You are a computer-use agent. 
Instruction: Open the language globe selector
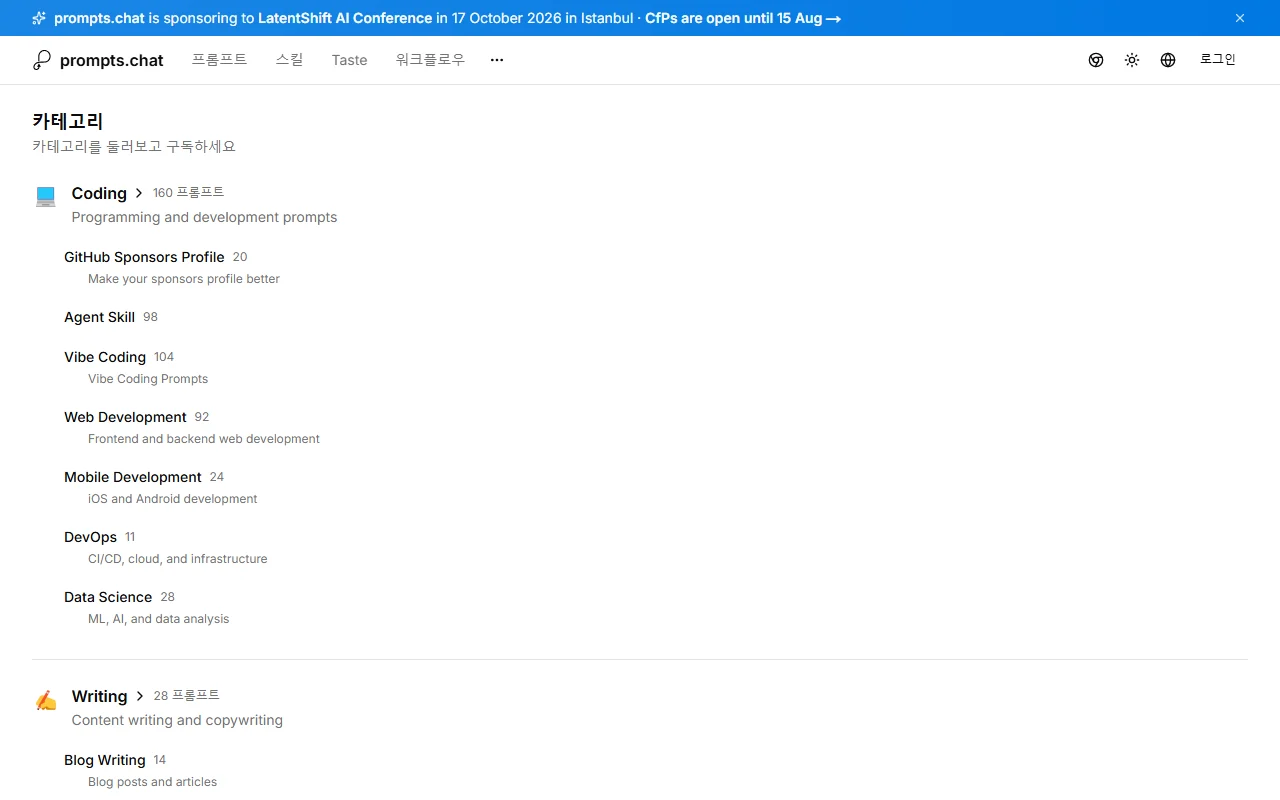pos(1168,60)
